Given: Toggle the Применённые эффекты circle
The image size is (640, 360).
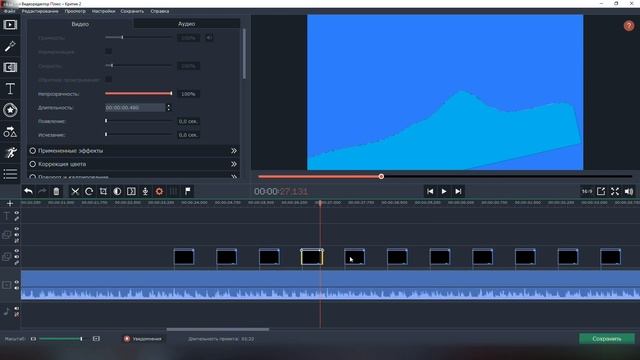Looking at the screenshot, I should 33,151.
